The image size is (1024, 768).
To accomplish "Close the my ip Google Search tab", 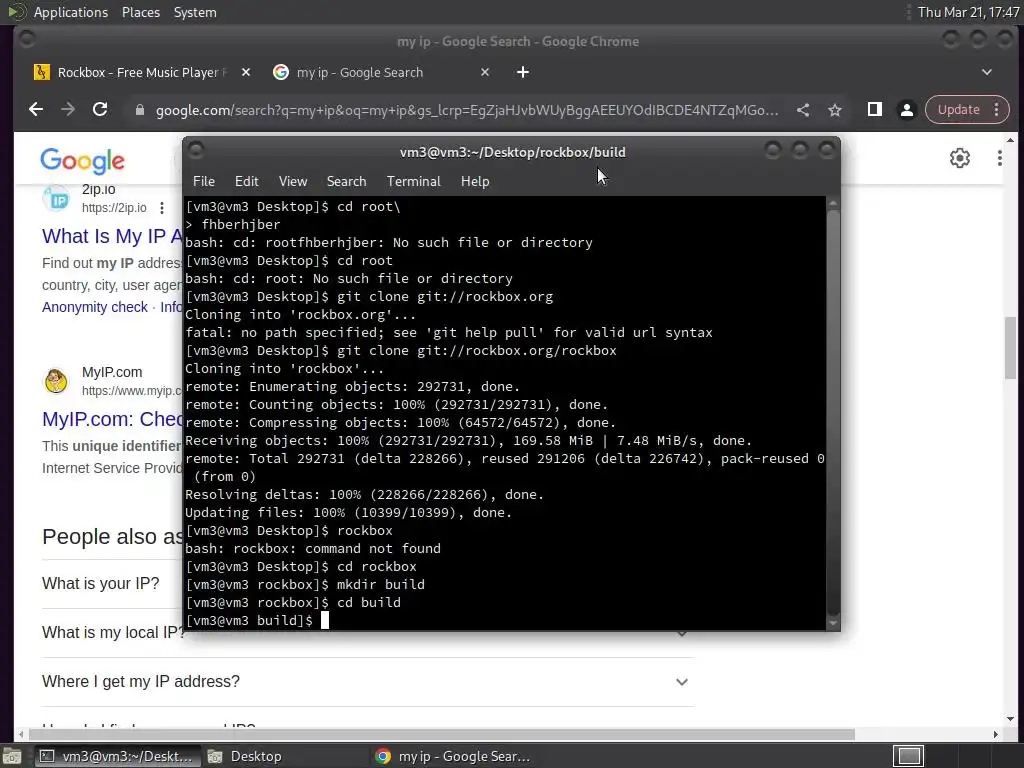I will coord(485,72).
